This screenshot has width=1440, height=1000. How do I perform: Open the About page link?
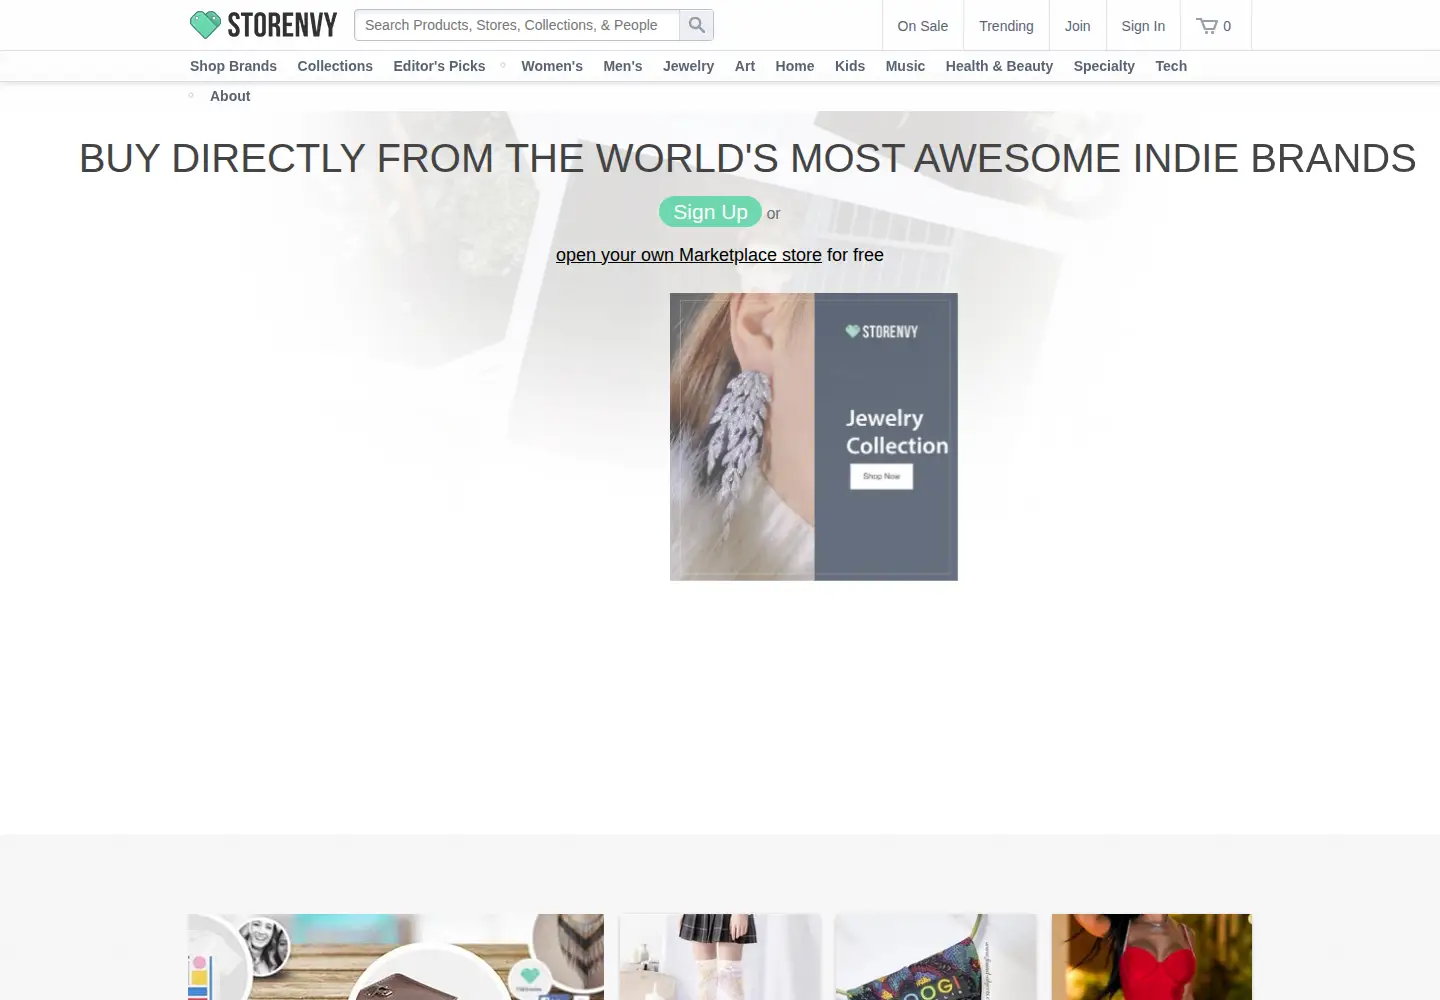[230, 96]
